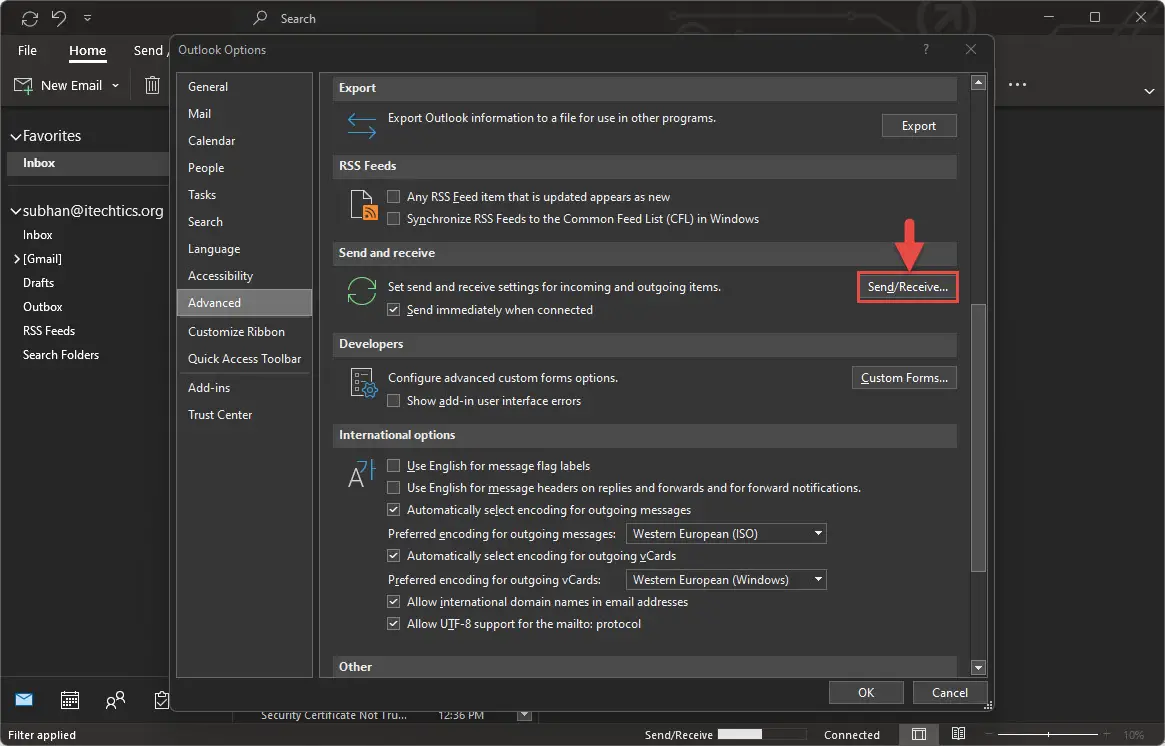Click the search magnifier icon
This screenshot has height=746, width=1165.
coord(260,18)
